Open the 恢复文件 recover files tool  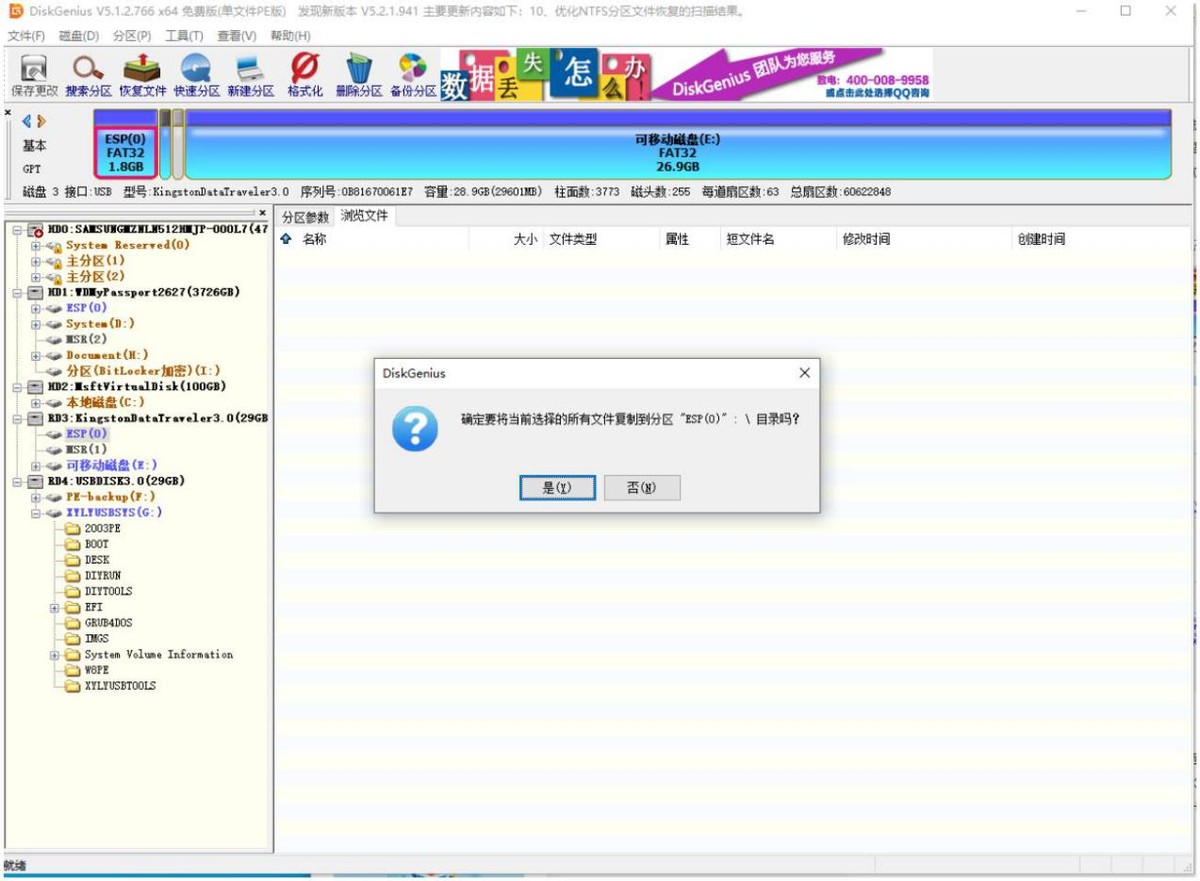click(x=142, y=75)
